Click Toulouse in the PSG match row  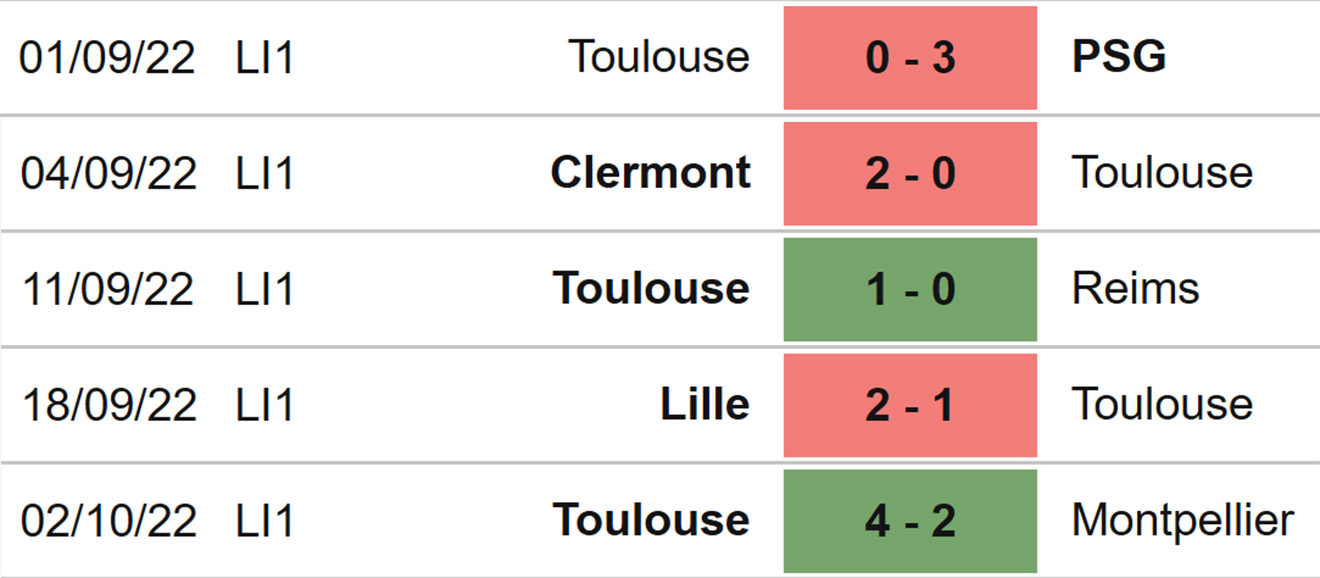(x=659, y=57)
